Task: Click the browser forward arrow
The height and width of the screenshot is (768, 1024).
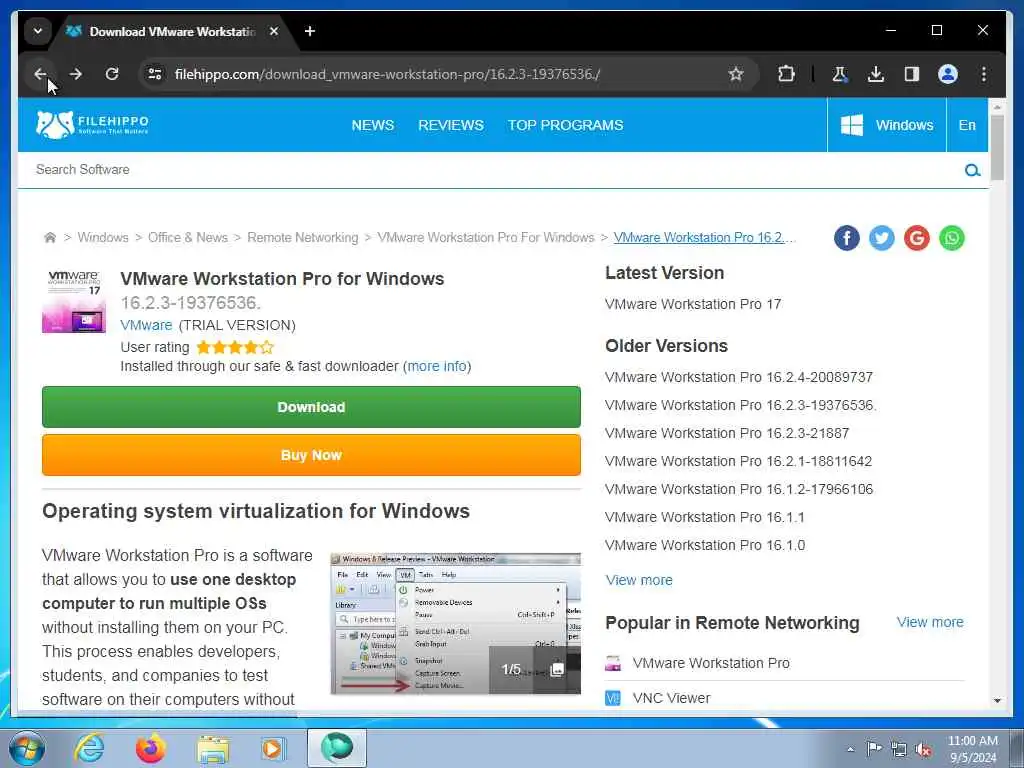Action: (76, 74)
